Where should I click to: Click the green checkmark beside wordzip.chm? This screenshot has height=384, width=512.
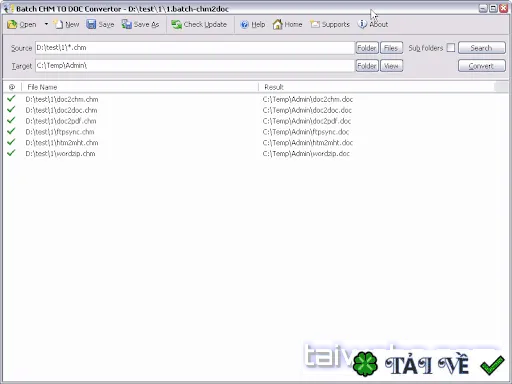[x=11, y=153]
